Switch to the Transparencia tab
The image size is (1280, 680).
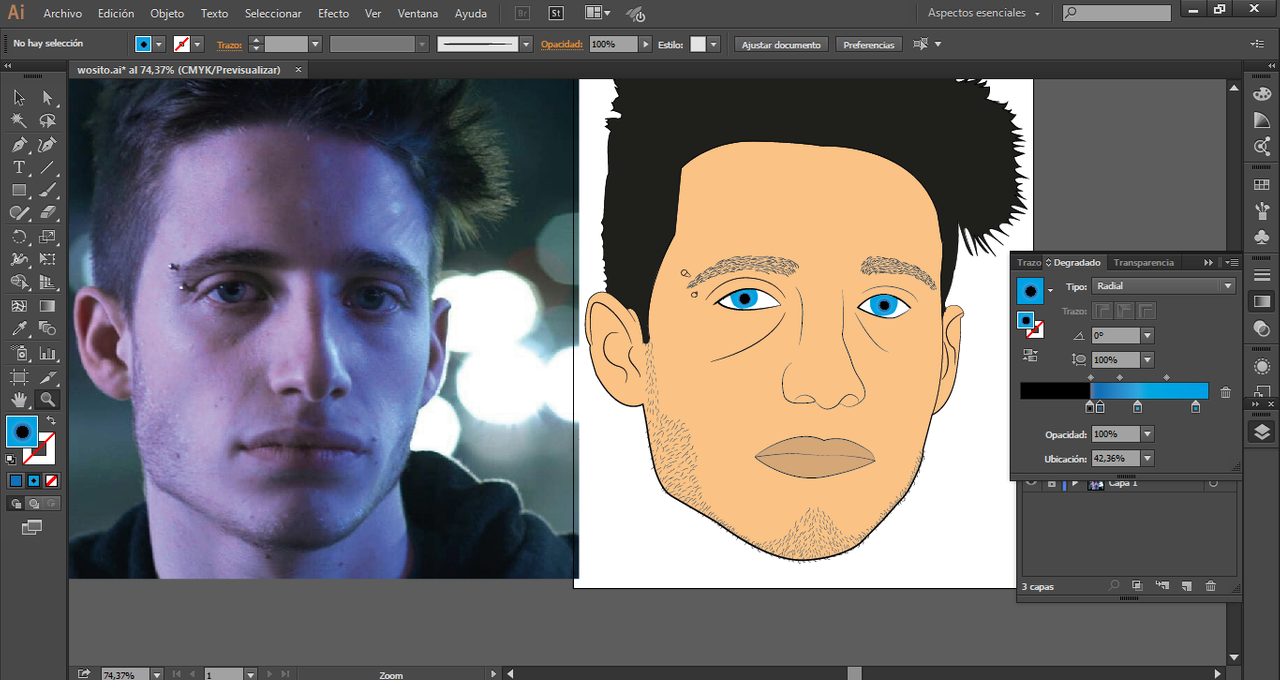pos(1143,262)
